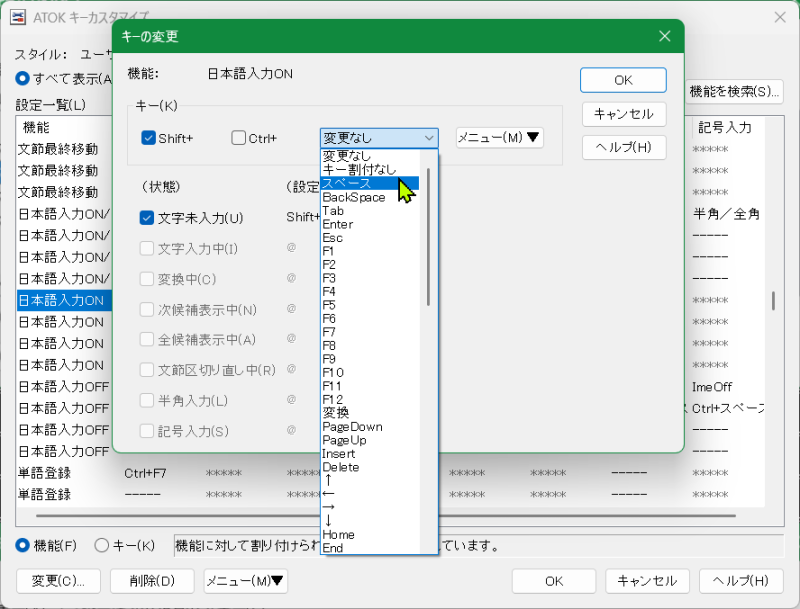The image size is (800, 609).
Task: Pick F12 from the key list
Action: 370,399
